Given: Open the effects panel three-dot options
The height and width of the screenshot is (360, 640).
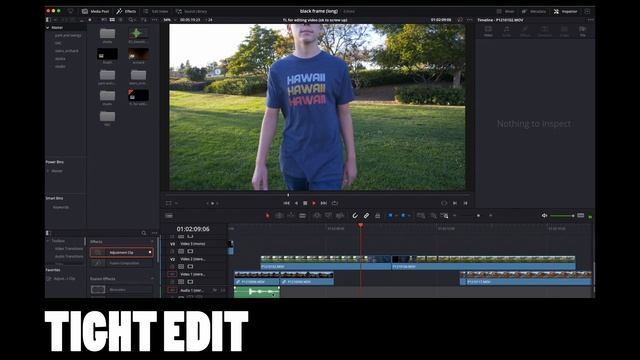Looking at the screenshot, I should click(x=154, y=233).
